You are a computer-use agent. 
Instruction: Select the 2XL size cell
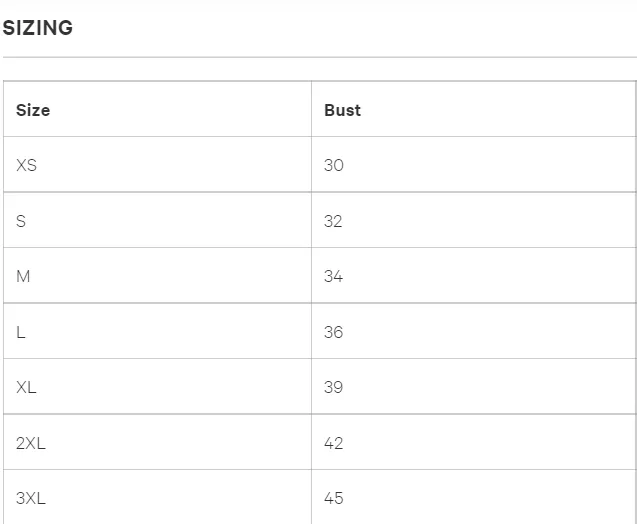(x=31, y=443)
